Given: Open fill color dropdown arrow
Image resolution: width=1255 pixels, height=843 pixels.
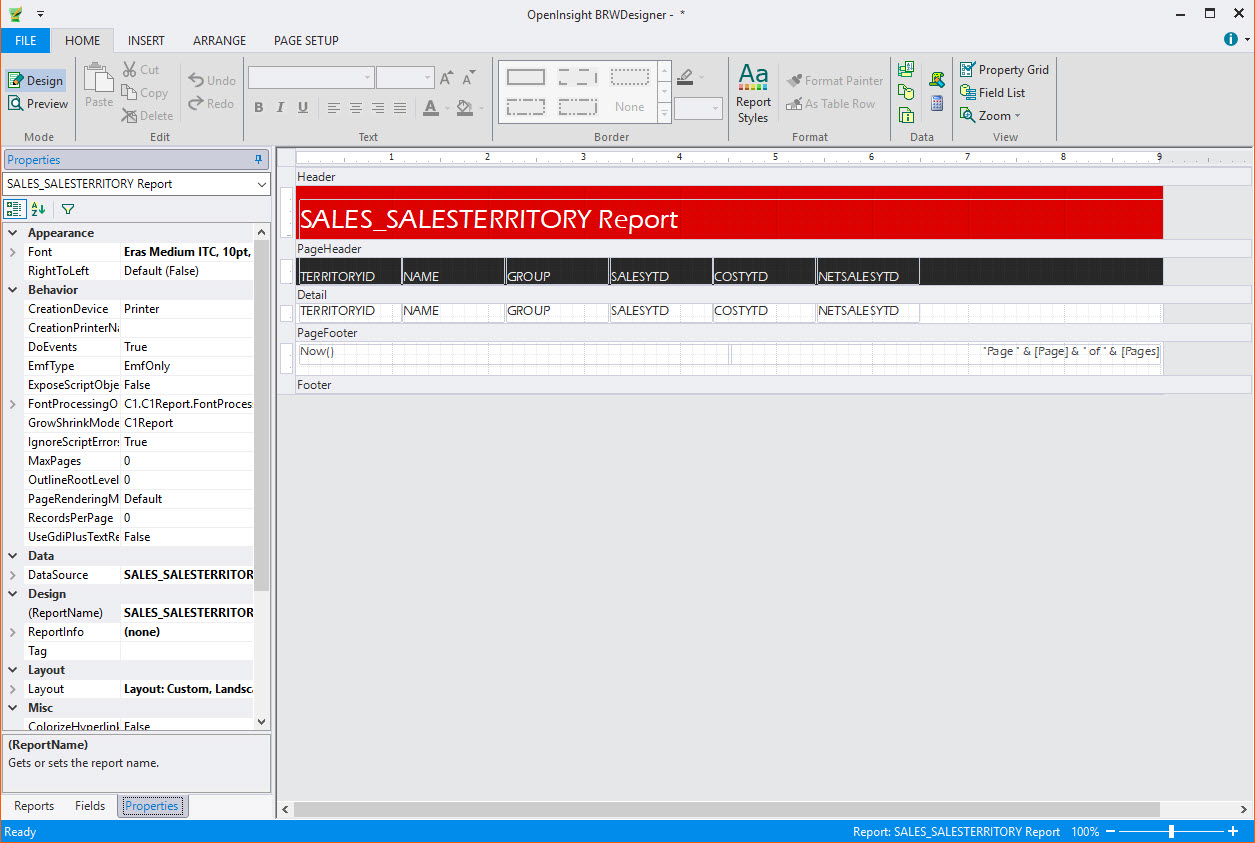Looking at the screenshot, I should coord(481,108).
